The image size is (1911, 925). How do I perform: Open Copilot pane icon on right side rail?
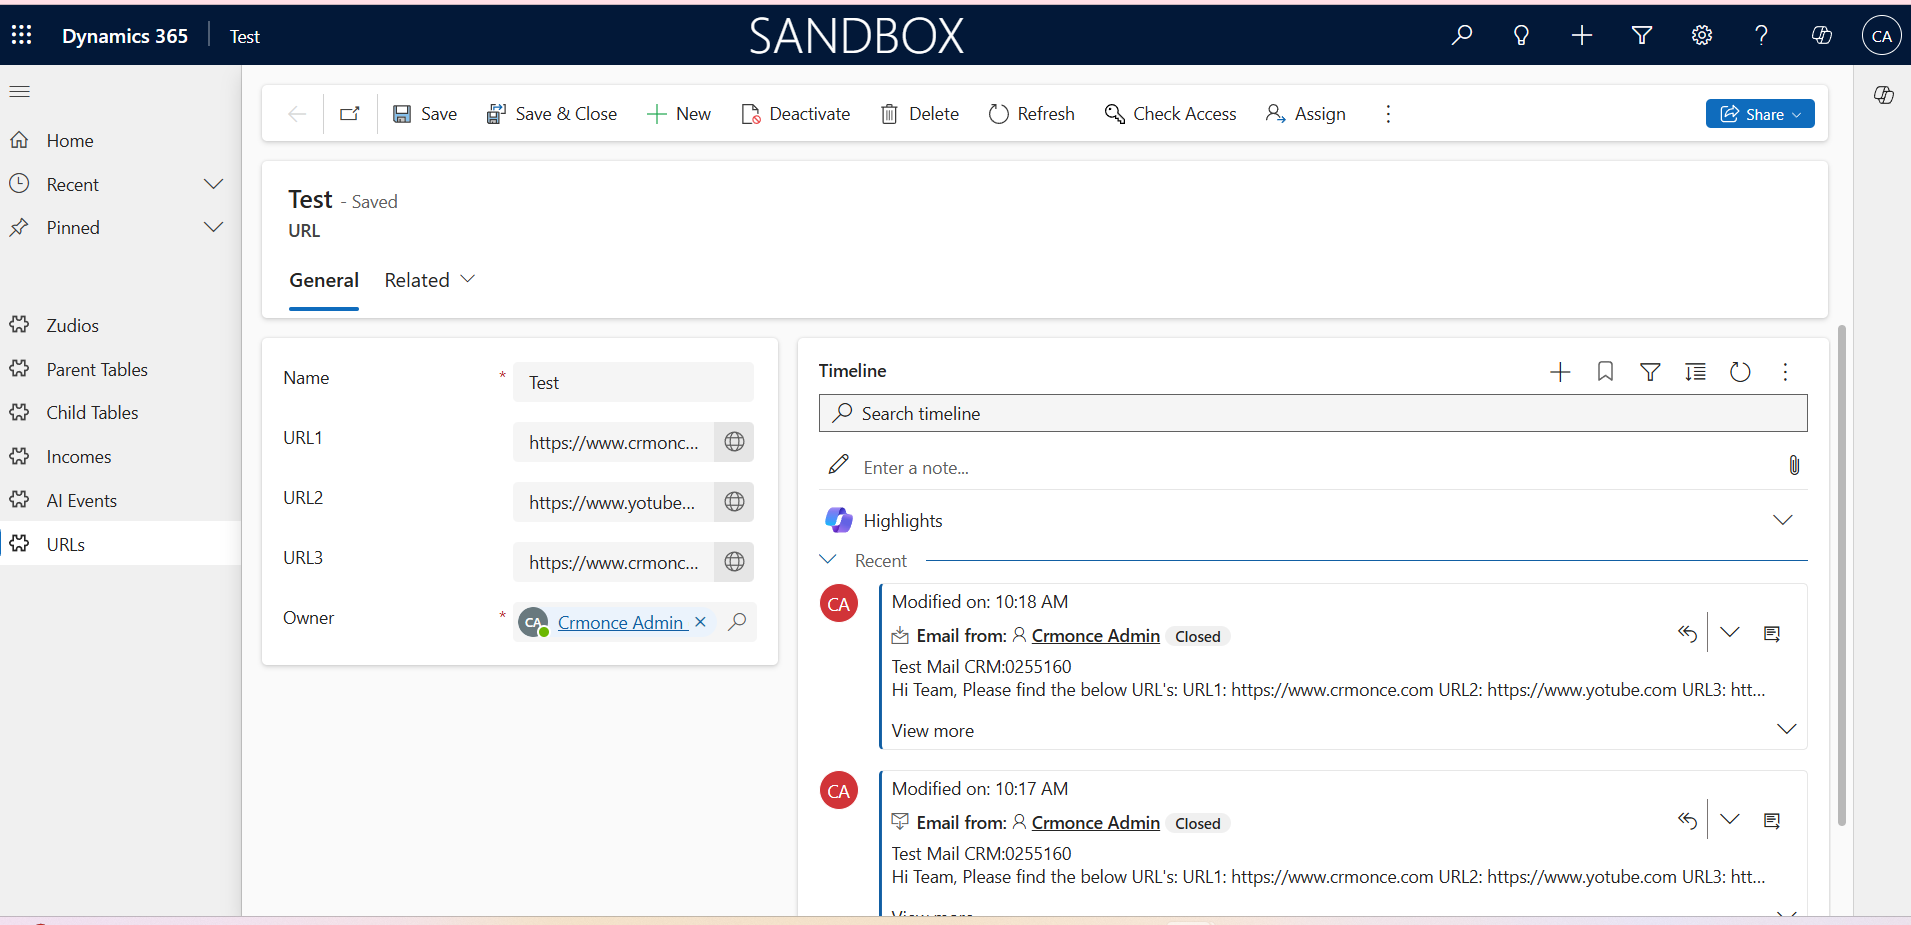(x=1884, y=95)
